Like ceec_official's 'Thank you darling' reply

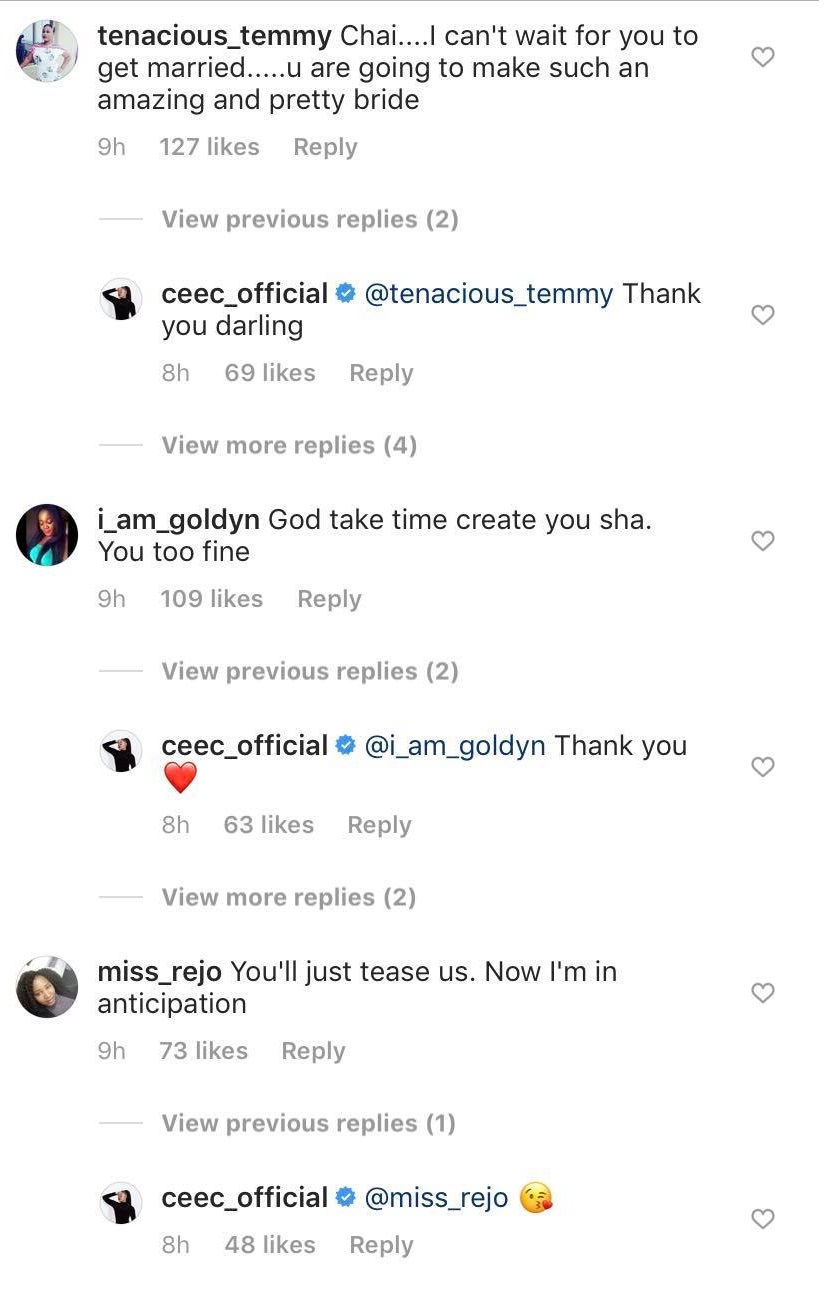point(763,315)
